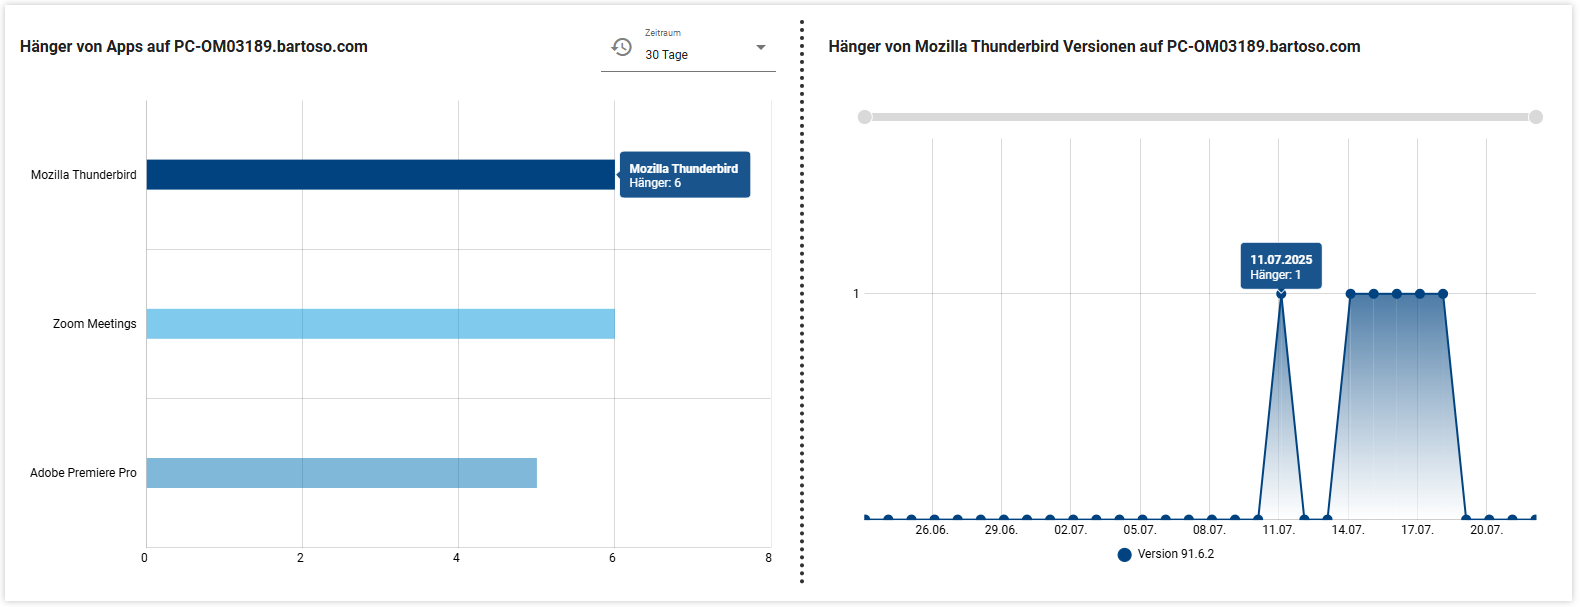1580x607 pixels.
Task: Click the history clock icon beside Zeitraum
Action: [x=621, y=47]
